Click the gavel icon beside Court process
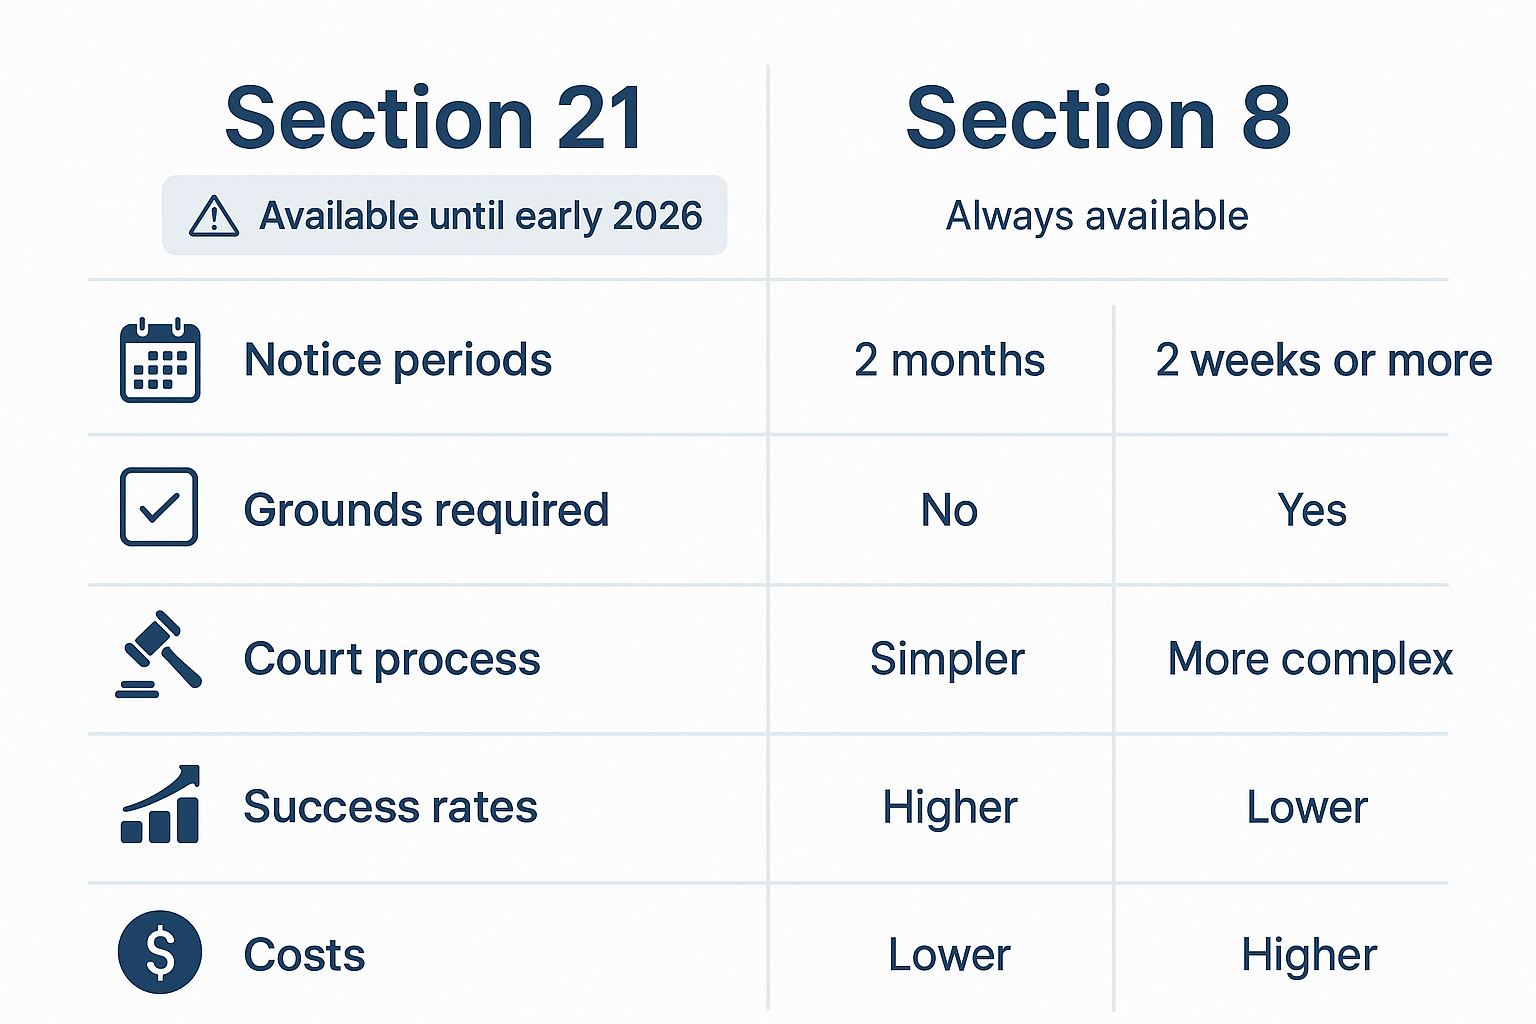Viewport: 1536px width, 1024px height. coord(159,655)
